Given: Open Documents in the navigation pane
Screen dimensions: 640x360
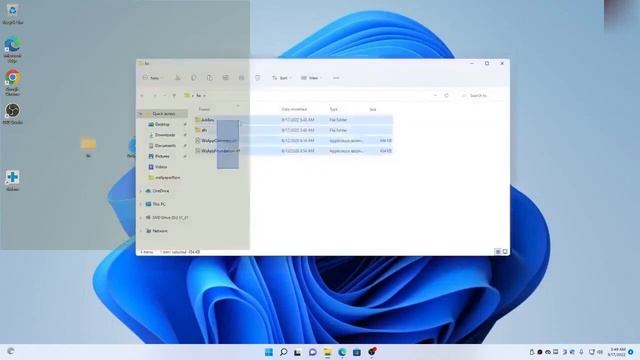Looking at the screenshot, I should coord(165,145).
